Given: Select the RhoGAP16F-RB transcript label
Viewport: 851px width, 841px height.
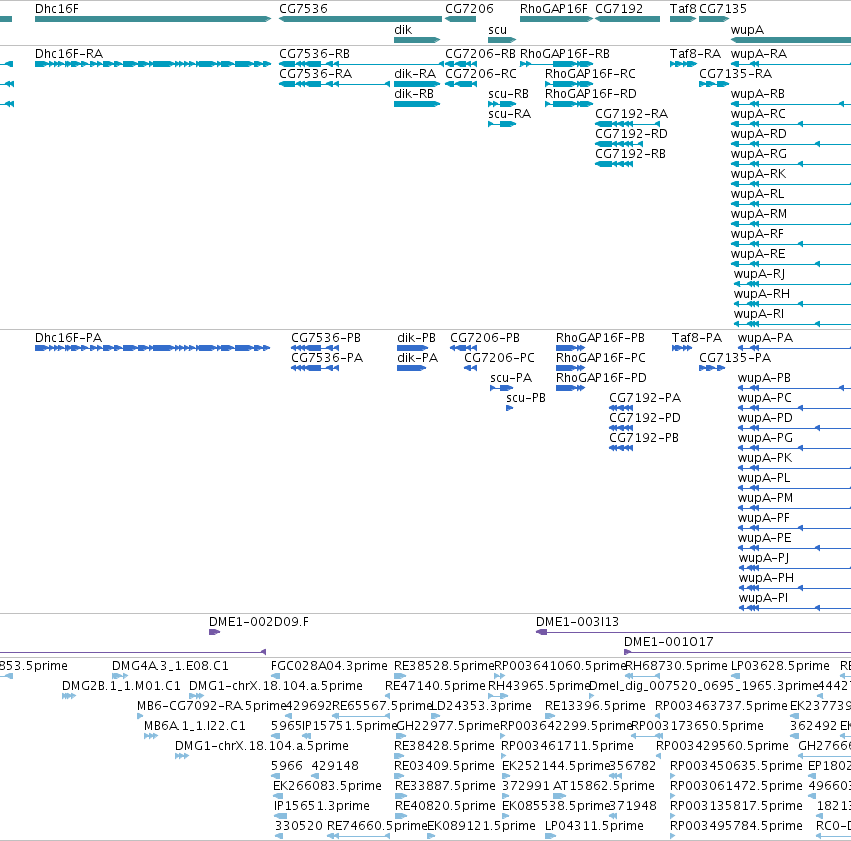Looking at the screenshot, I should click(x=564, y=54).
